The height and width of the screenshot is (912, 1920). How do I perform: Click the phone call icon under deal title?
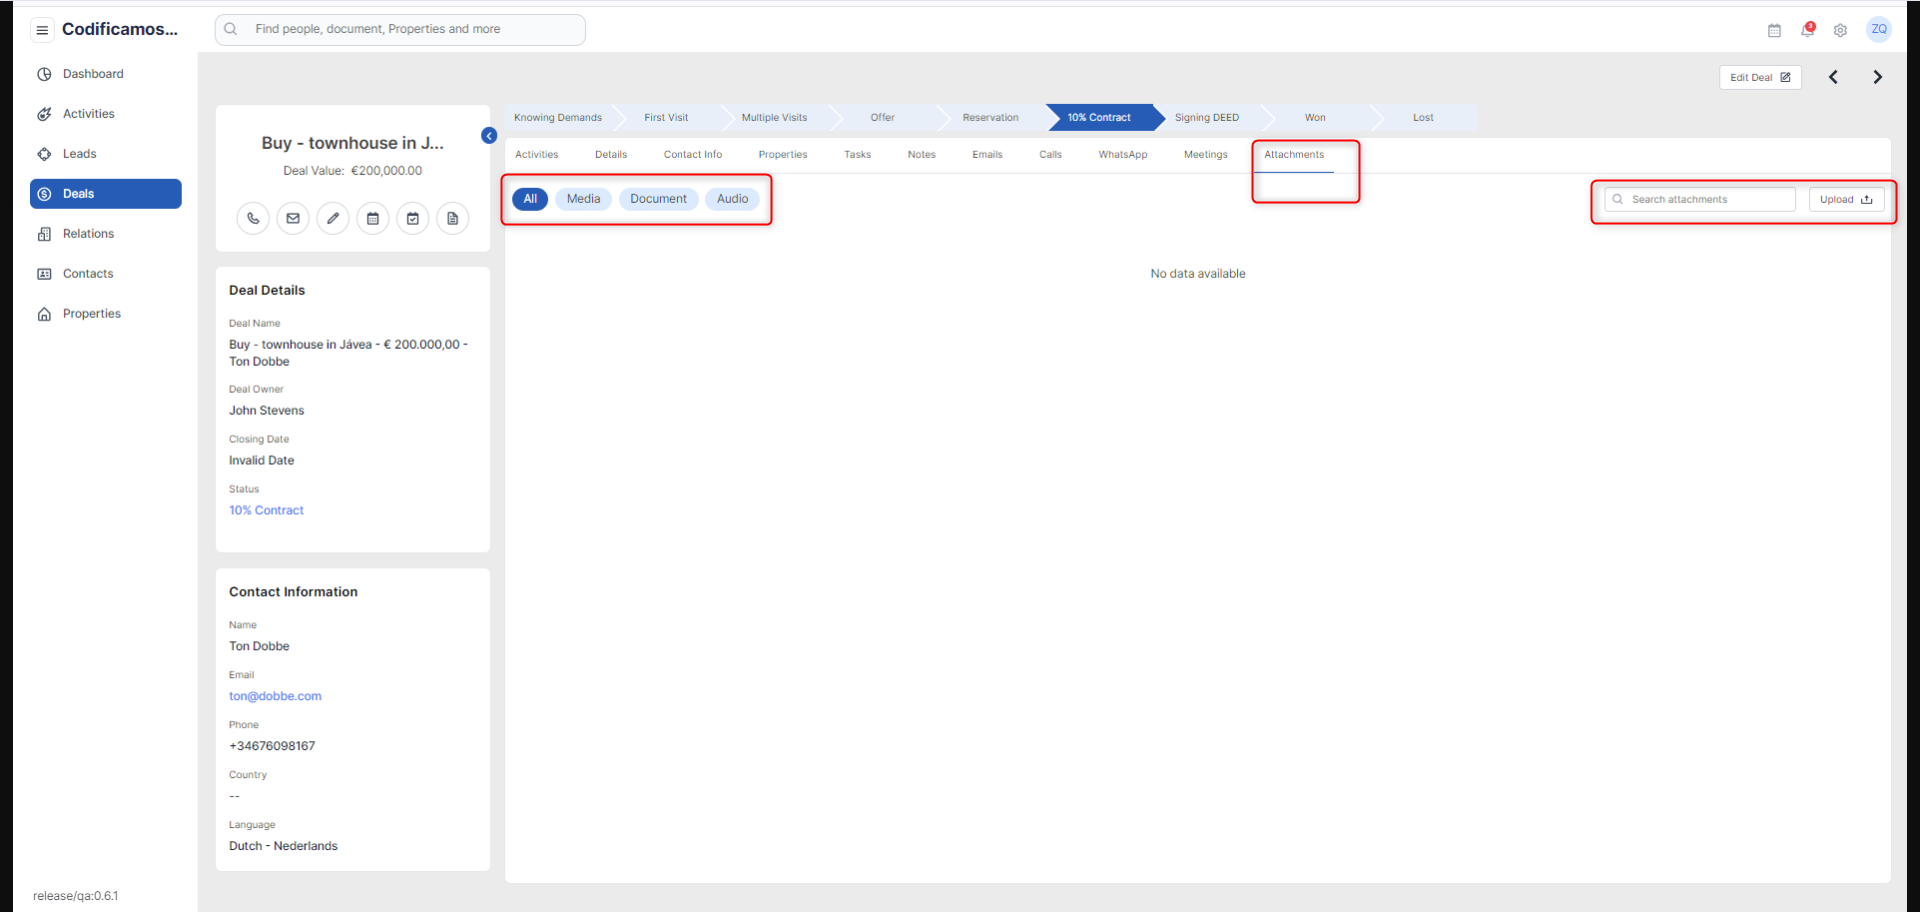point(253,218)
